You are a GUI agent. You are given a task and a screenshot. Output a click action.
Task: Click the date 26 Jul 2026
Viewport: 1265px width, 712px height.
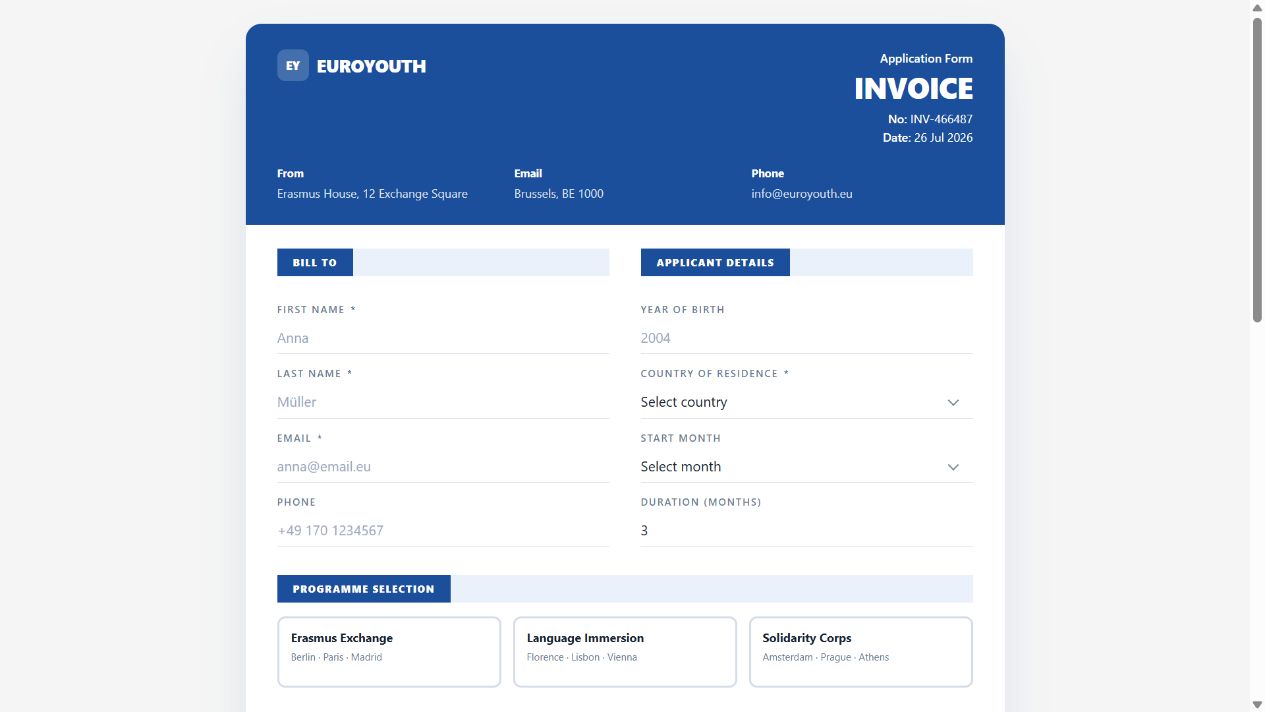click(943, 138)
